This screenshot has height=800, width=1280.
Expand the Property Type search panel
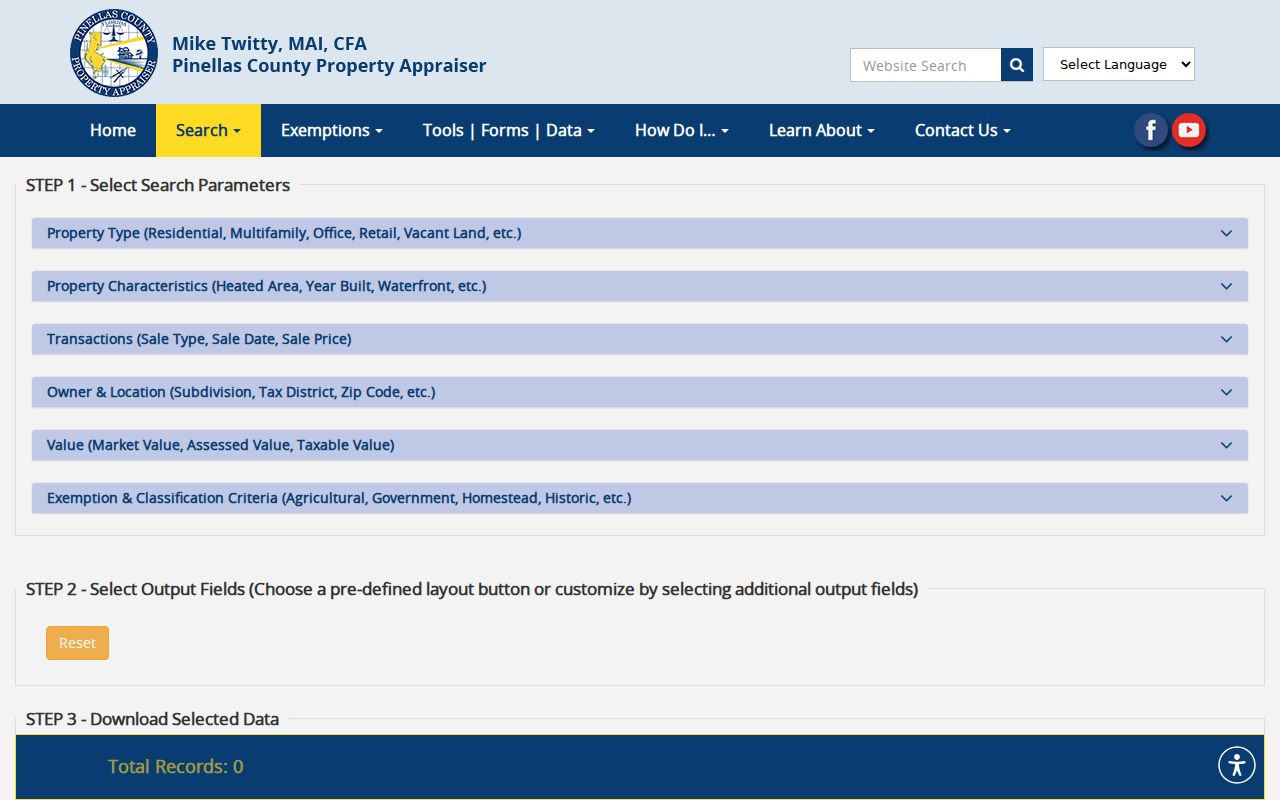click(640, 233)
